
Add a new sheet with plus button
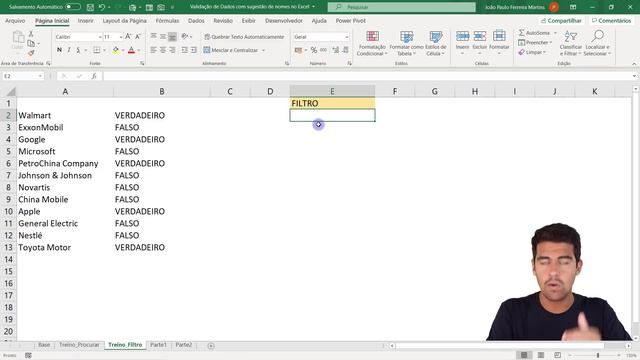211,346
